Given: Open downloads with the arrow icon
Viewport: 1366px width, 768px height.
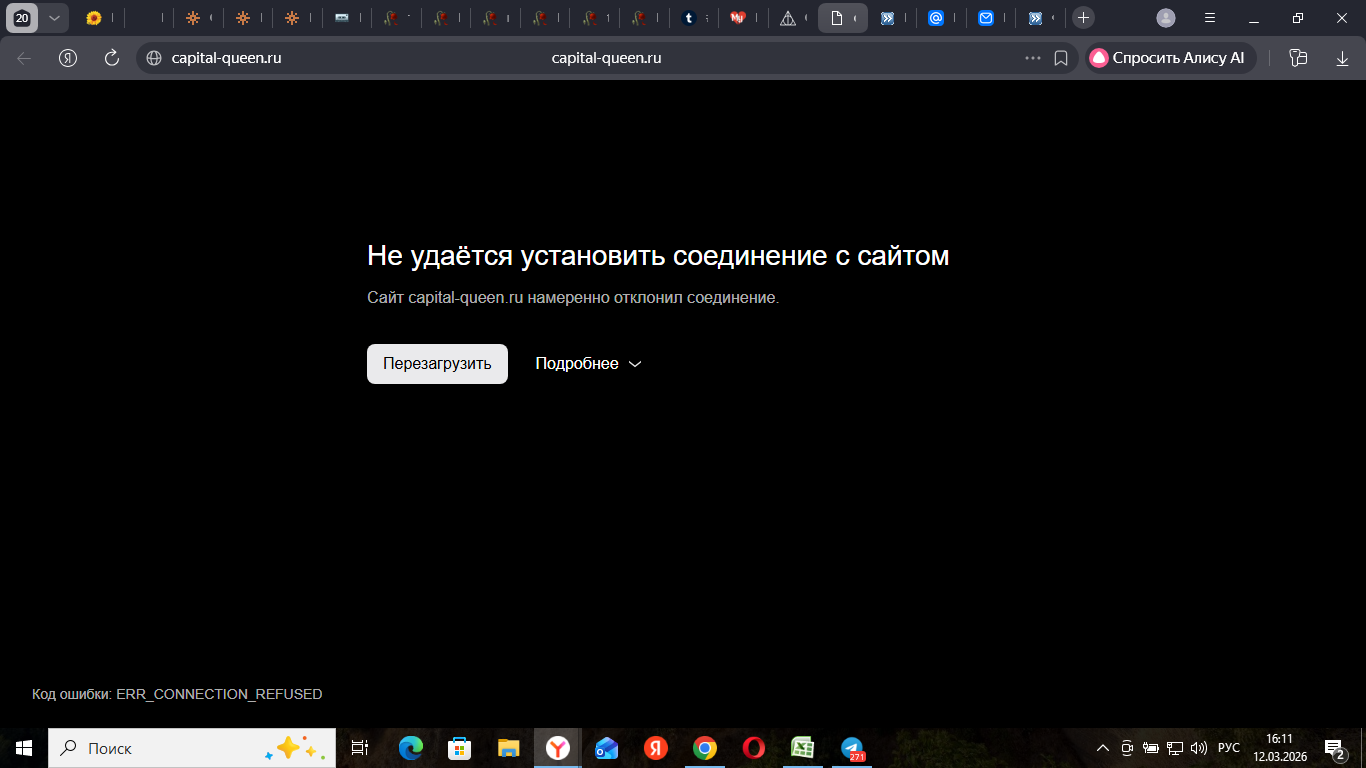Looking at the screenshot, I should coord(1342,57).
